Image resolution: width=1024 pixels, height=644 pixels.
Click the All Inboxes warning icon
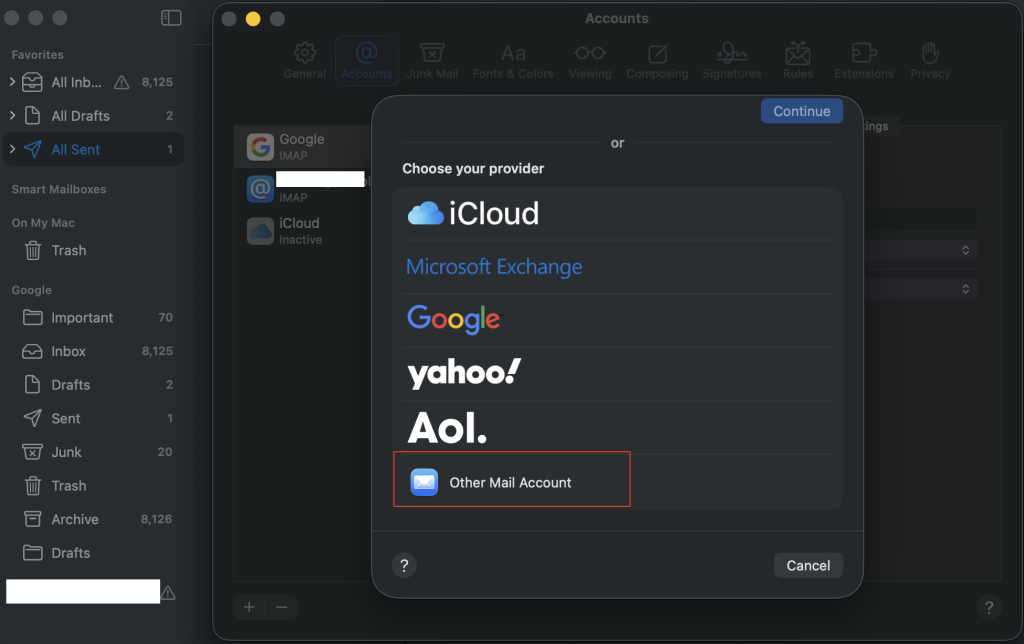tap(121, 82)
